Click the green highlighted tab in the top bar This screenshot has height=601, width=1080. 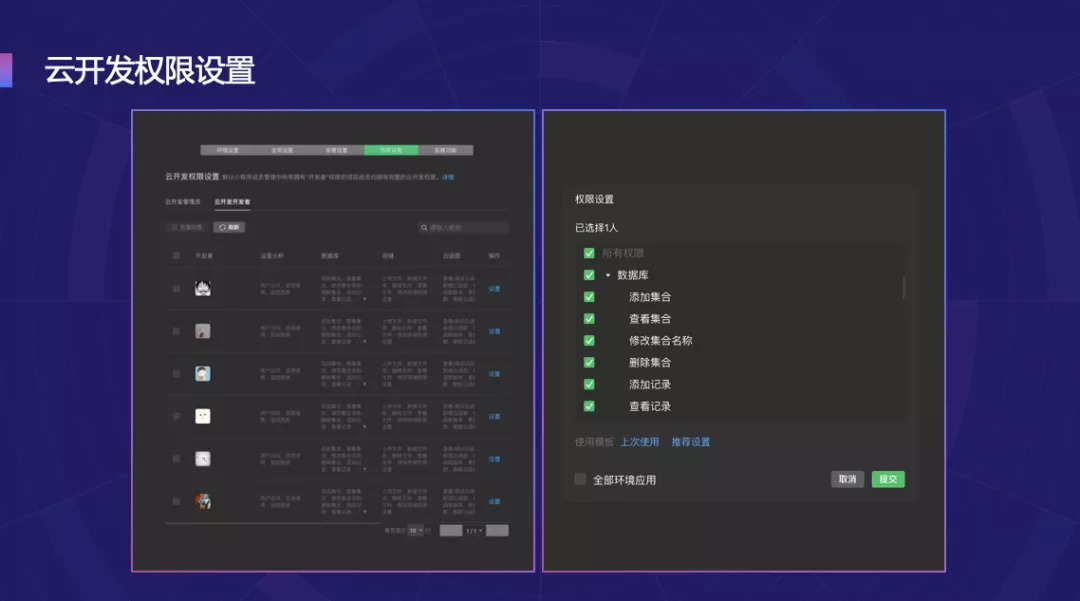(x=391, y=150)
